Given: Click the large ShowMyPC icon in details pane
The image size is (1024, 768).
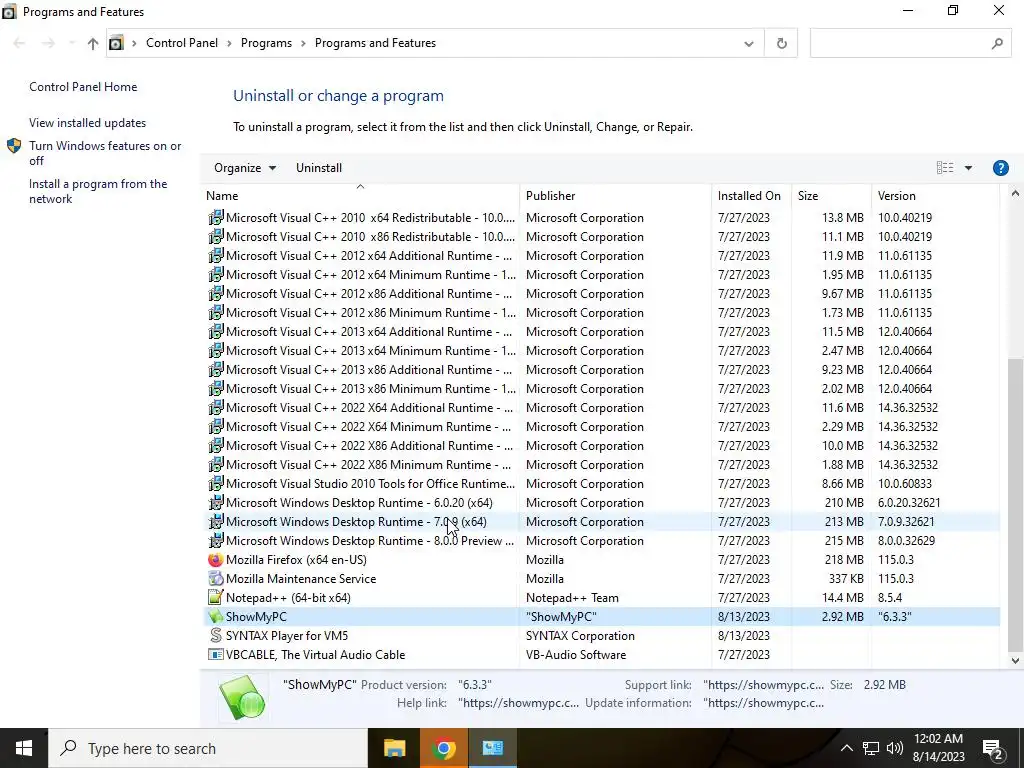Looking at the screenshot, I should pyautogui.click(x=243, y=697).
